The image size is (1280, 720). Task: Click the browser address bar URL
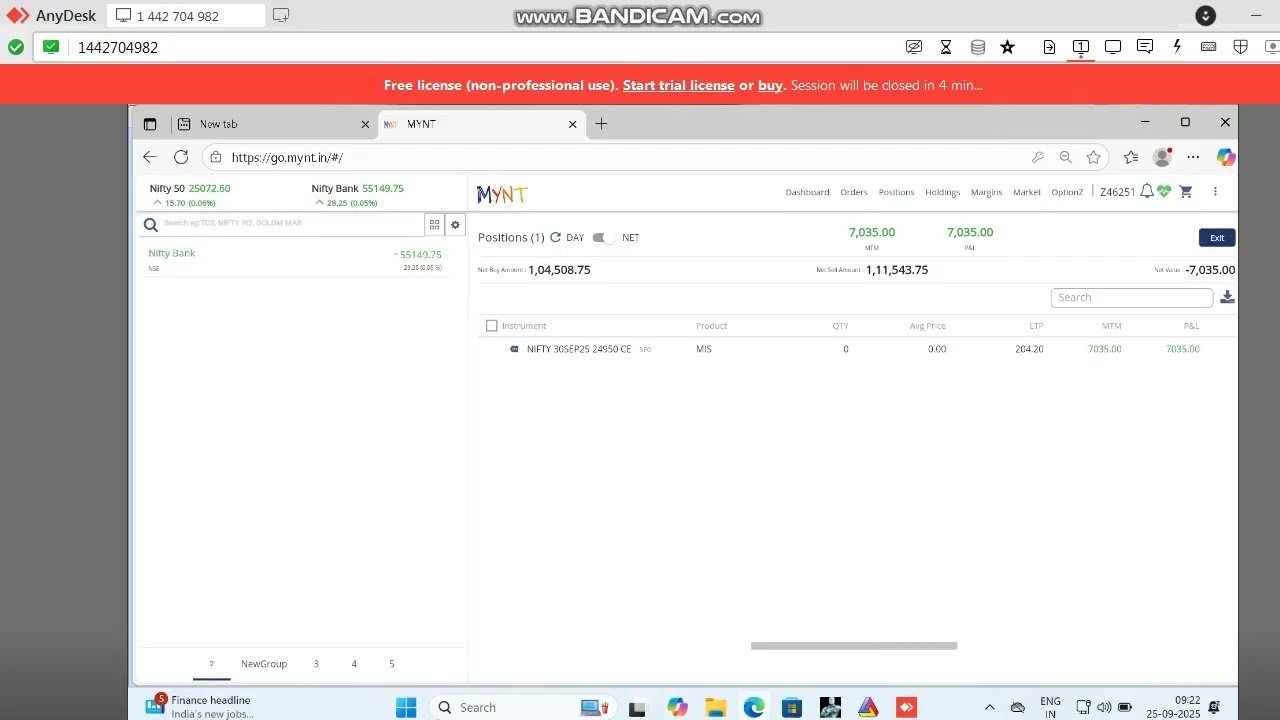[287, 157]
